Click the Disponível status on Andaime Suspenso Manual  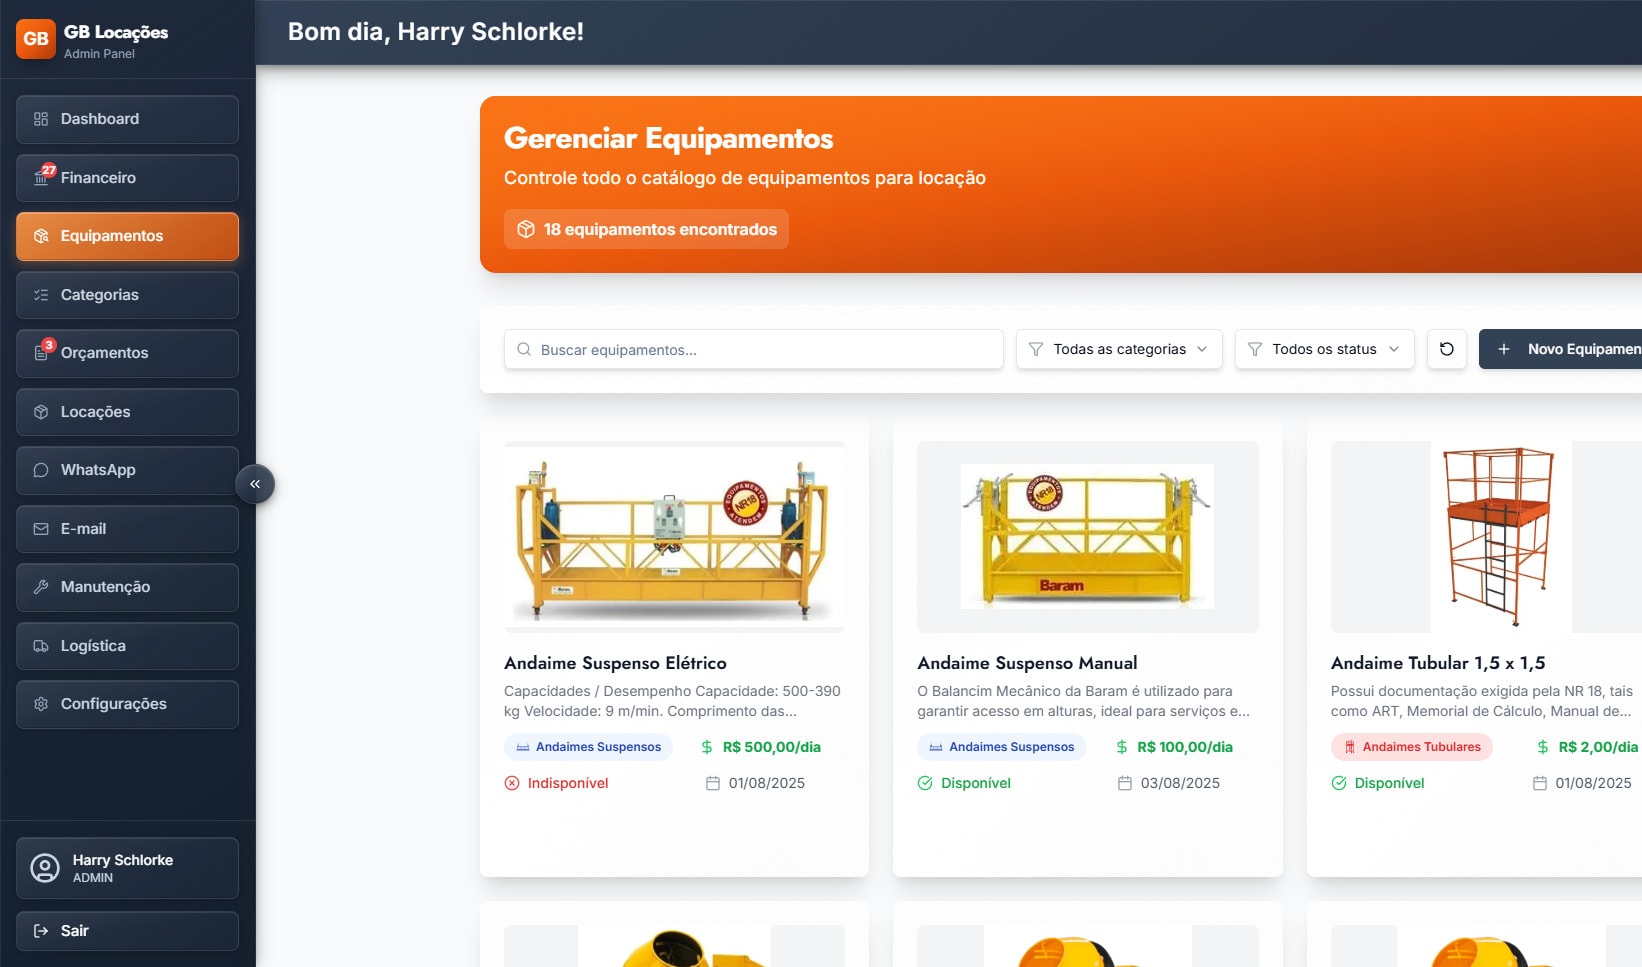(964, 783)
